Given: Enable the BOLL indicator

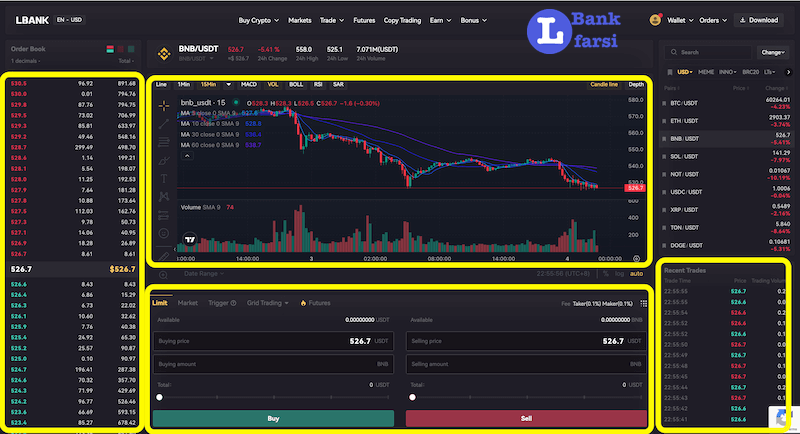Looking at the screenshot, I should pos(296,84).
